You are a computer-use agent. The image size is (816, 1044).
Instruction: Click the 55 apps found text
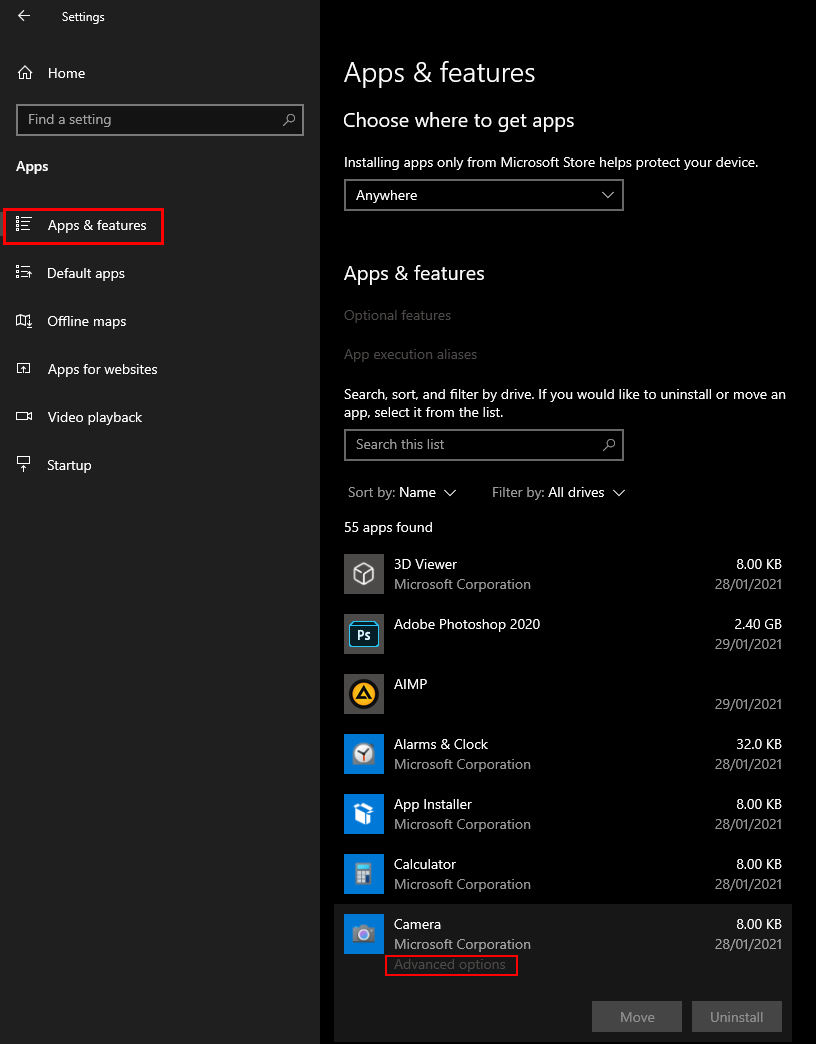388,527
